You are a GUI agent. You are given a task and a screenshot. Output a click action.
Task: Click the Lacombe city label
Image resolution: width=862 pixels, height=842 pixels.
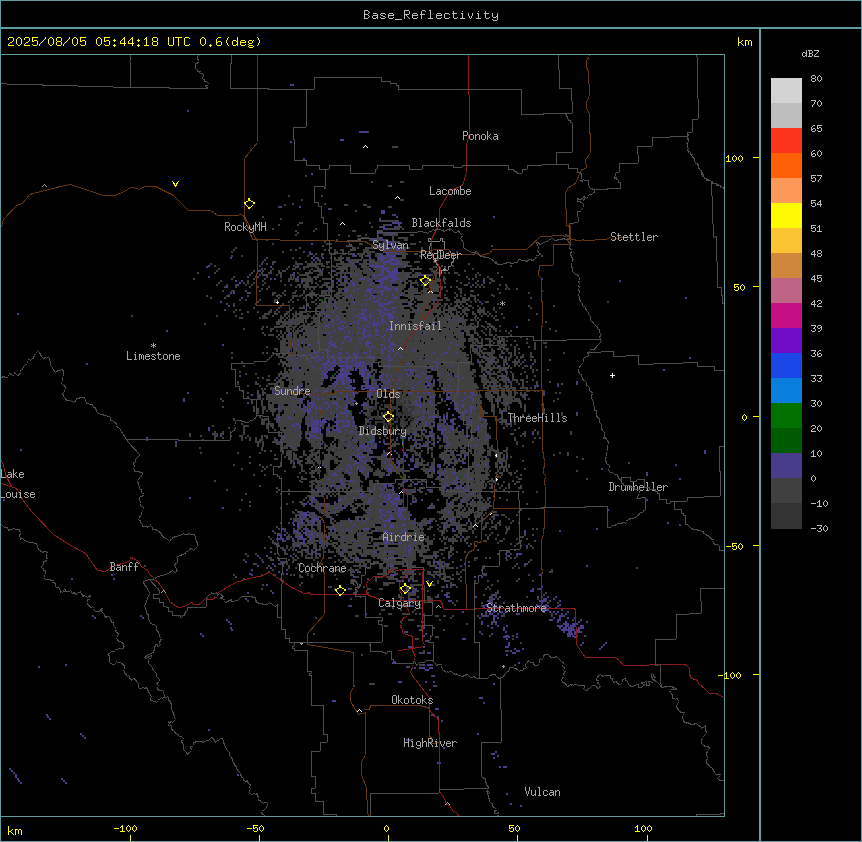pos(450,191)
